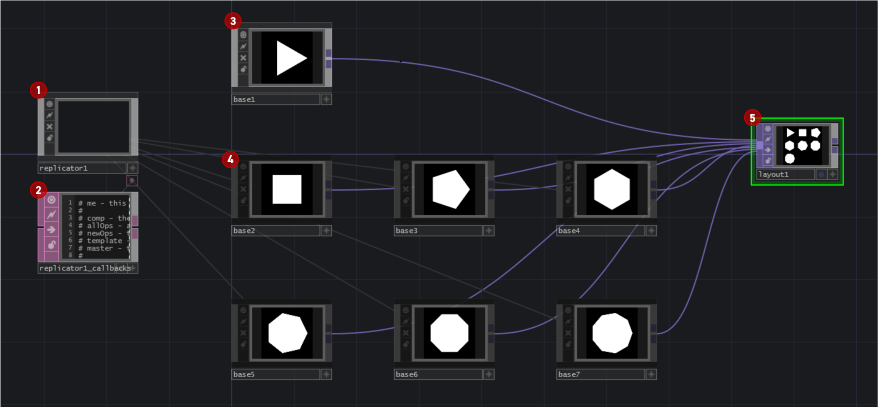The height and width of the screenshot is (407, 878).
Task: Toggle Clone Immune flag on base1
Action: pos(243,46)
